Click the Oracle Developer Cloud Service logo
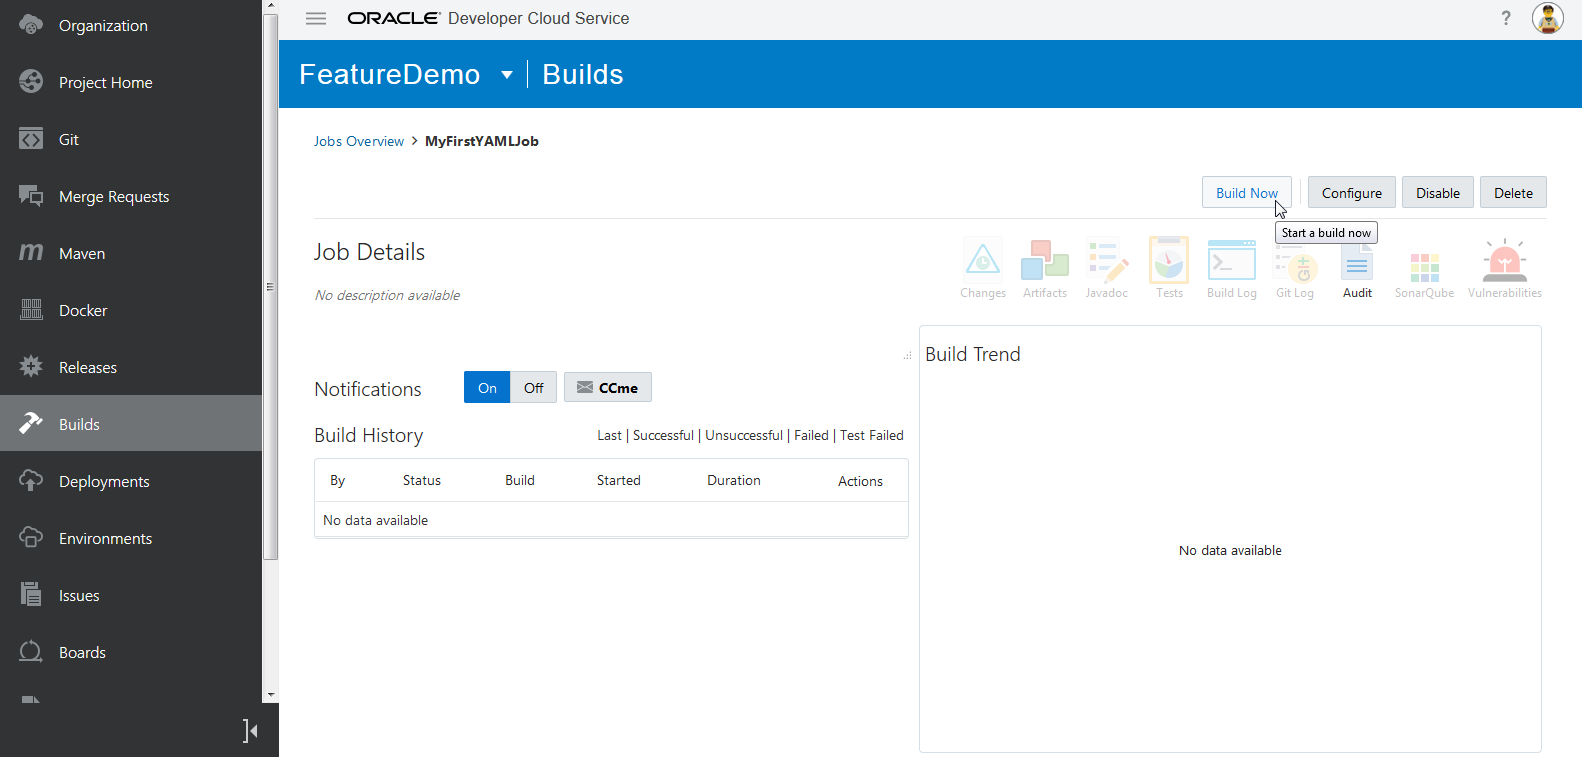The width and height of the screenshot is (1582, 757). coord(488,18)
